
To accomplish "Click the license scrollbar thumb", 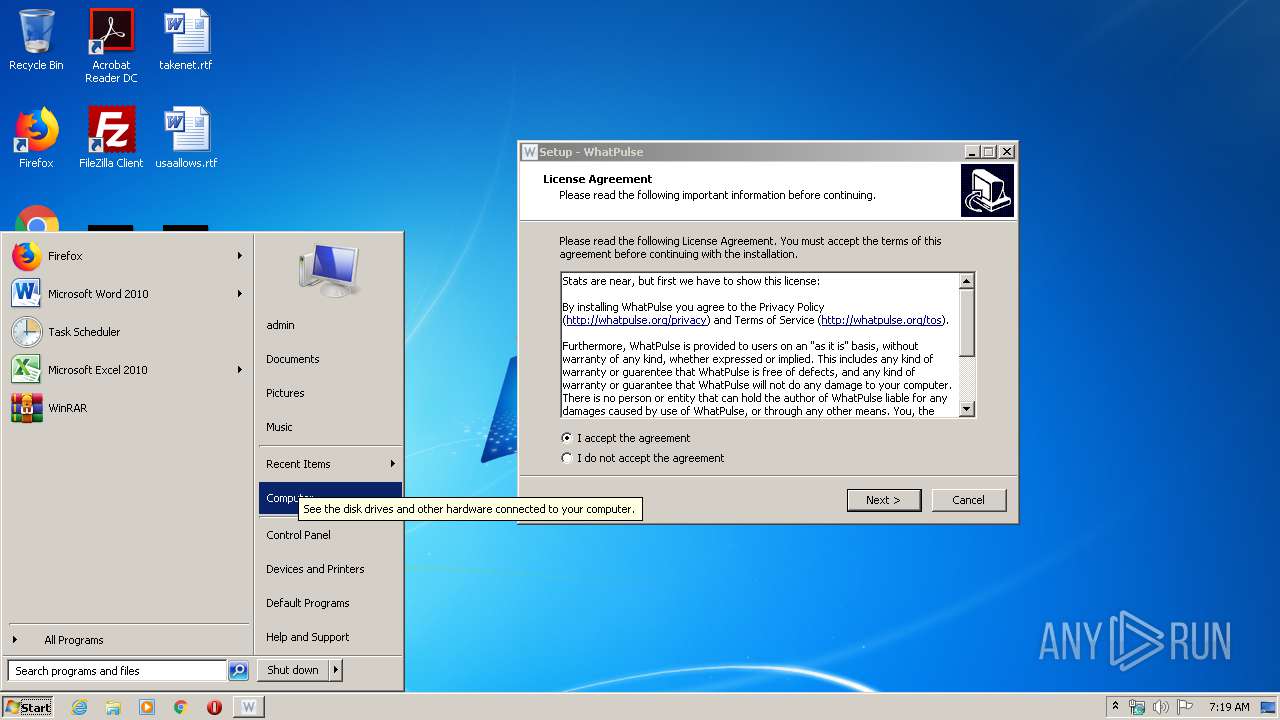I will point(966,322).
